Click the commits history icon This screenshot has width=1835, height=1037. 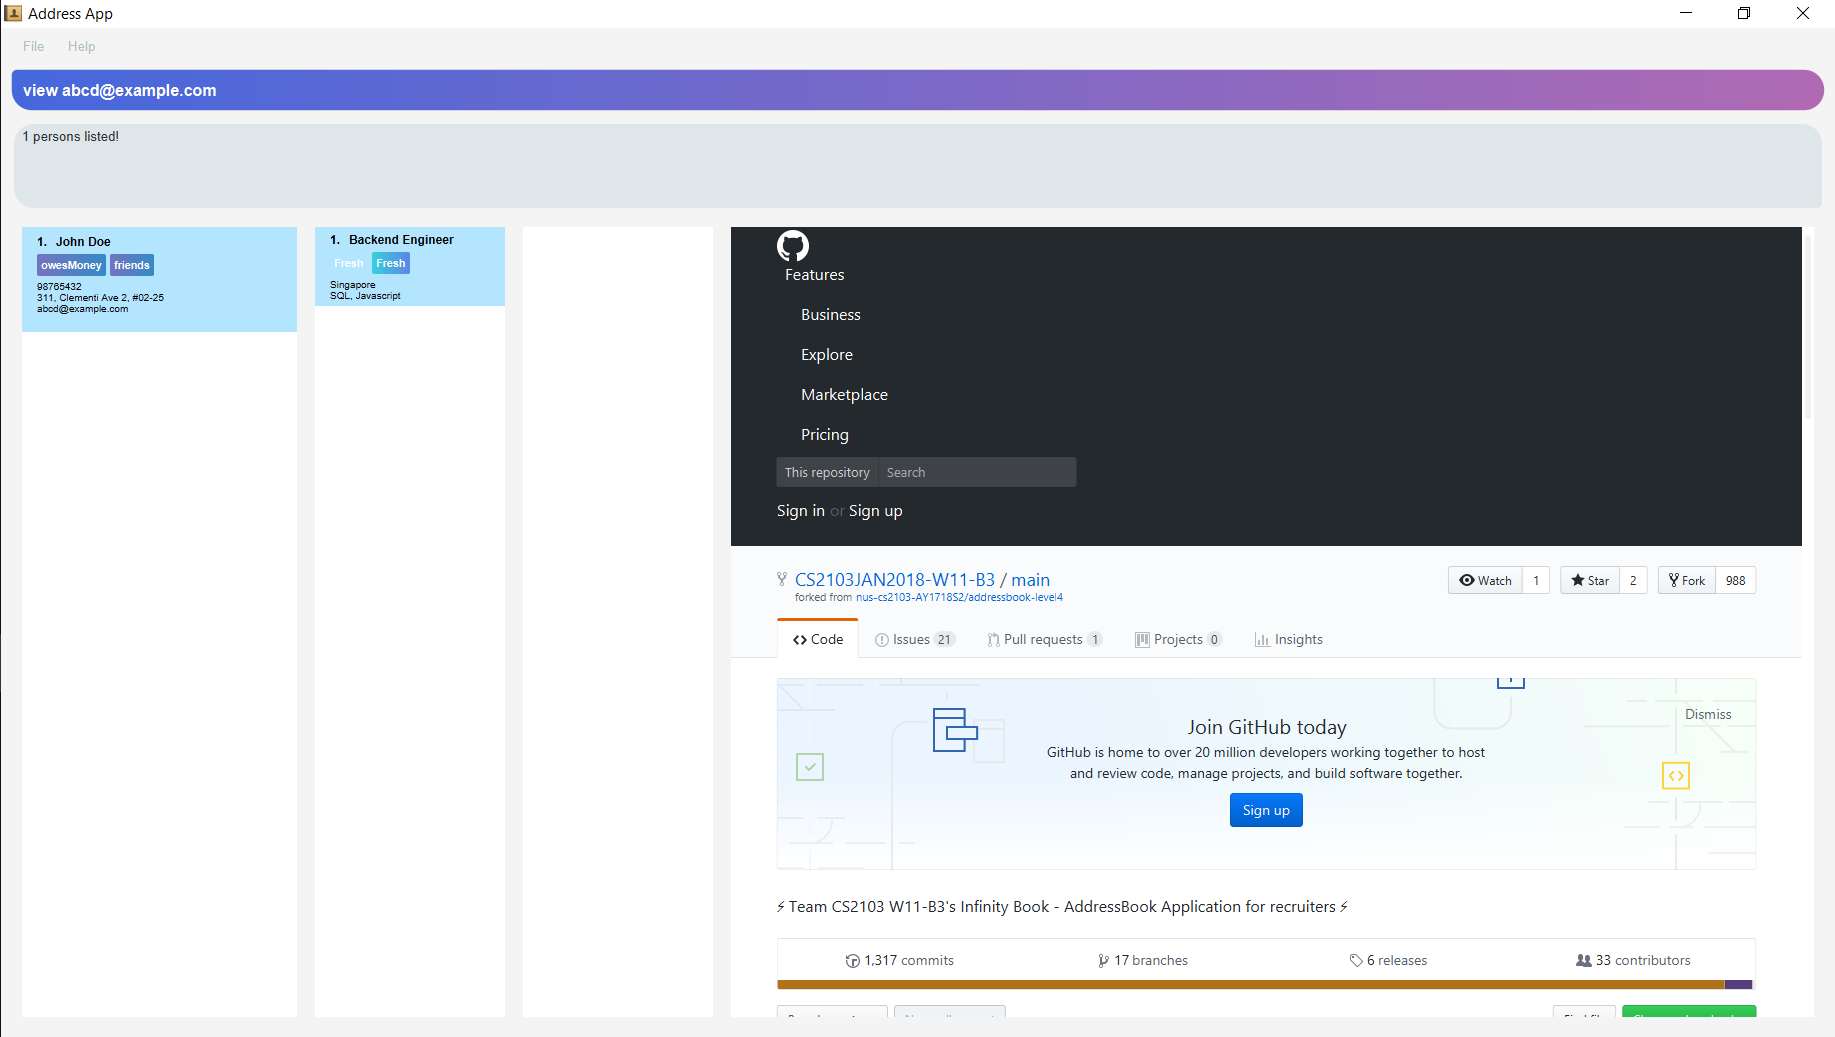pos(852,961)
